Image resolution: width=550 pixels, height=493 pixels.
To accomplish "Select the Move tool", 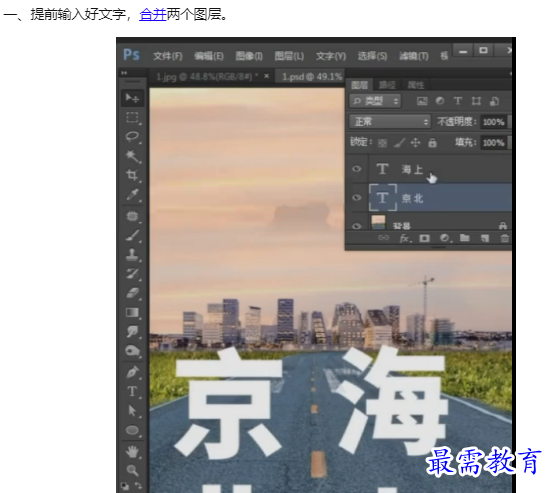I will 132,98.
